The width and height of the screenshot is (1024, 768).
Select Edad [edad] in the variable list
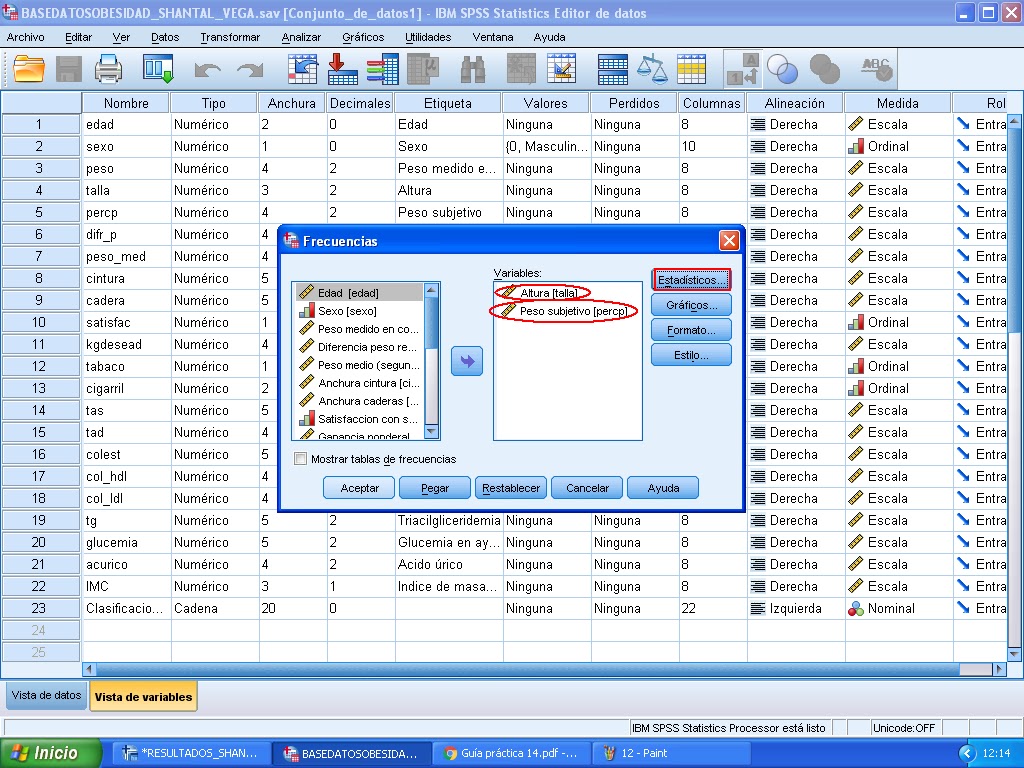click(x=358, y=293)
